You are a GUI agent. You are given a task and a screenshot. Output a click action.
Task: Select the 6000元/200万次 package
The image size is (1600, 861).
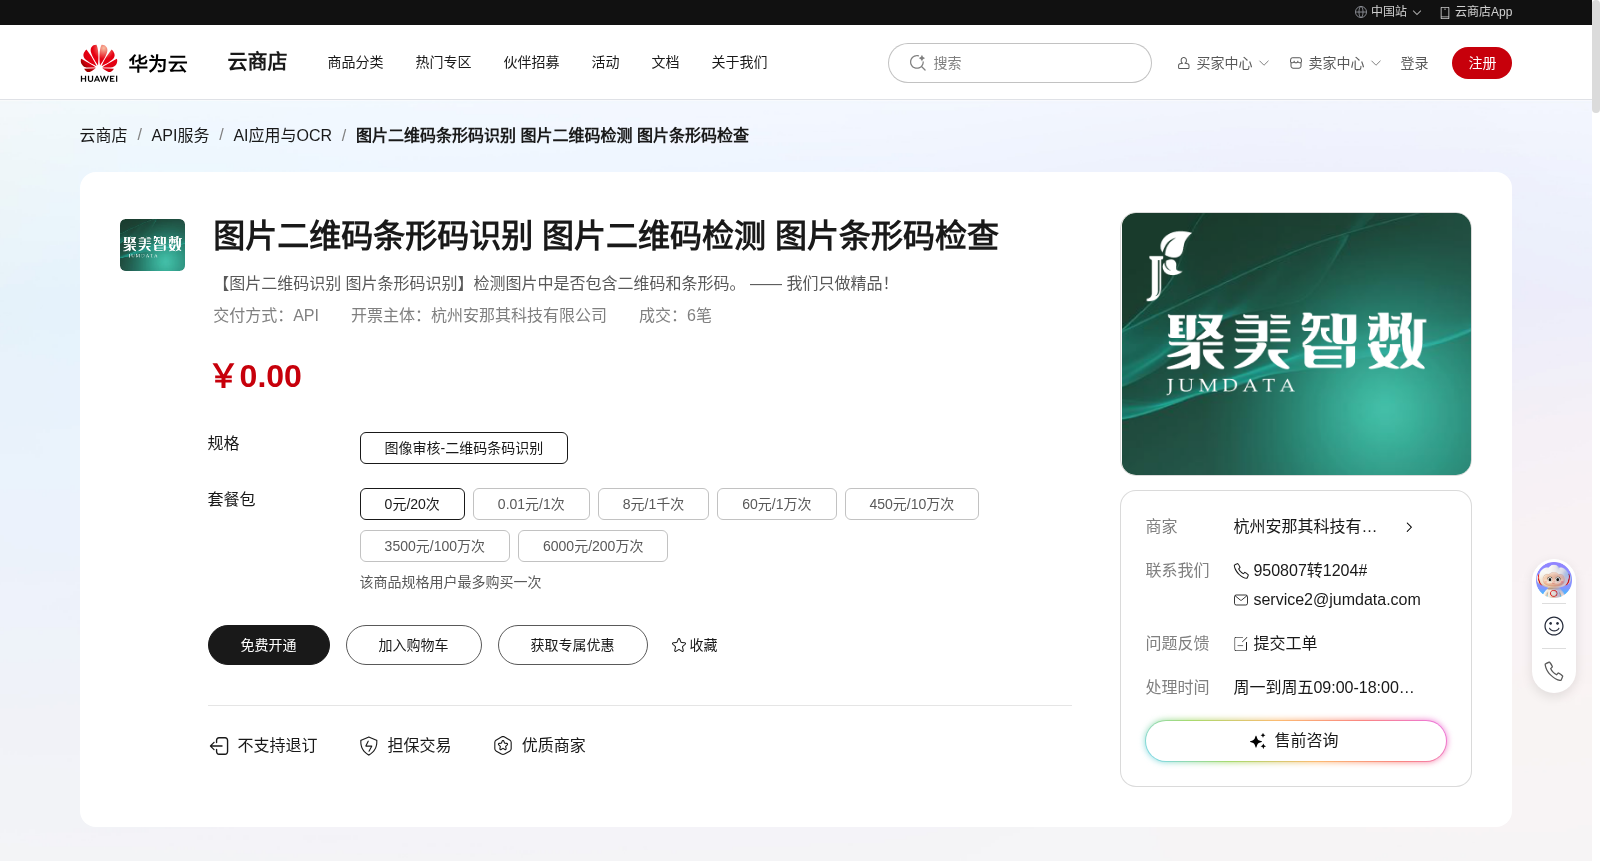(593, 546)
